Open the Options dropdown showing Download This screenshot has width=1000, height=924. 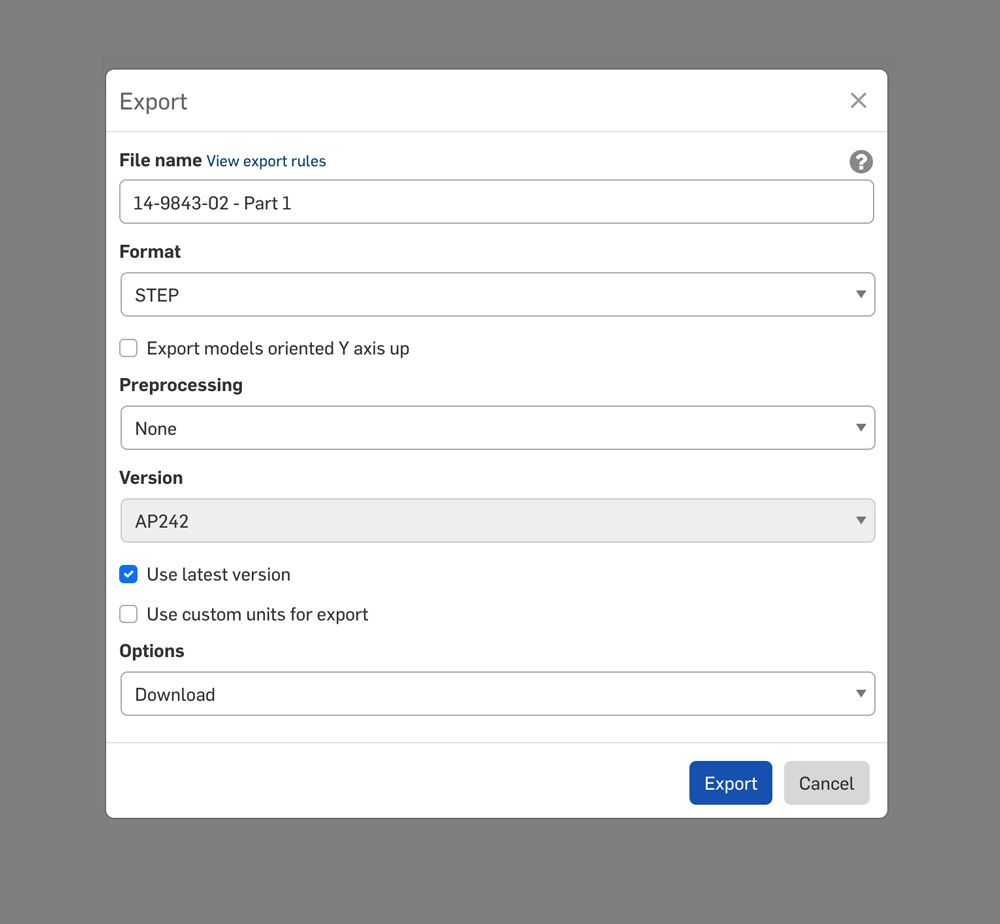[497, 693]
